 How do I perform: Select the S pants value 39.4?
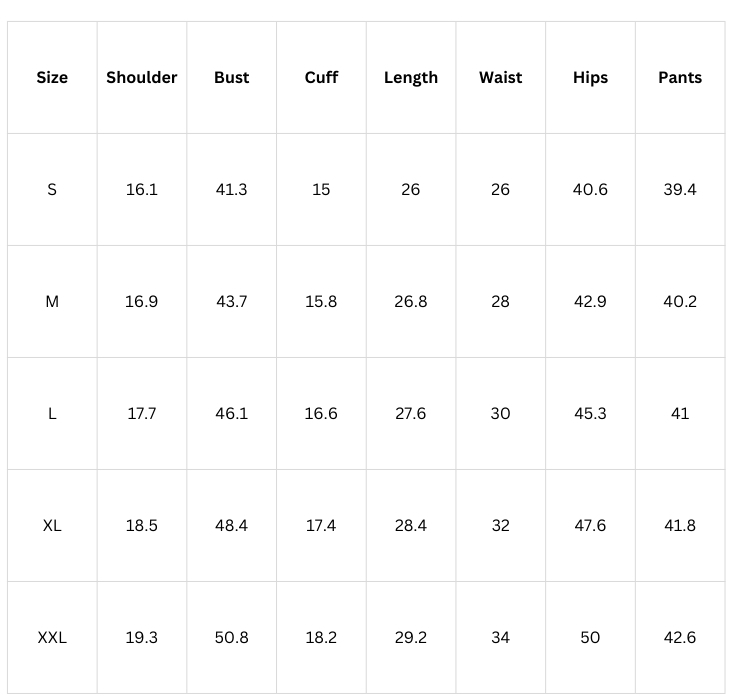click(680, 189)
